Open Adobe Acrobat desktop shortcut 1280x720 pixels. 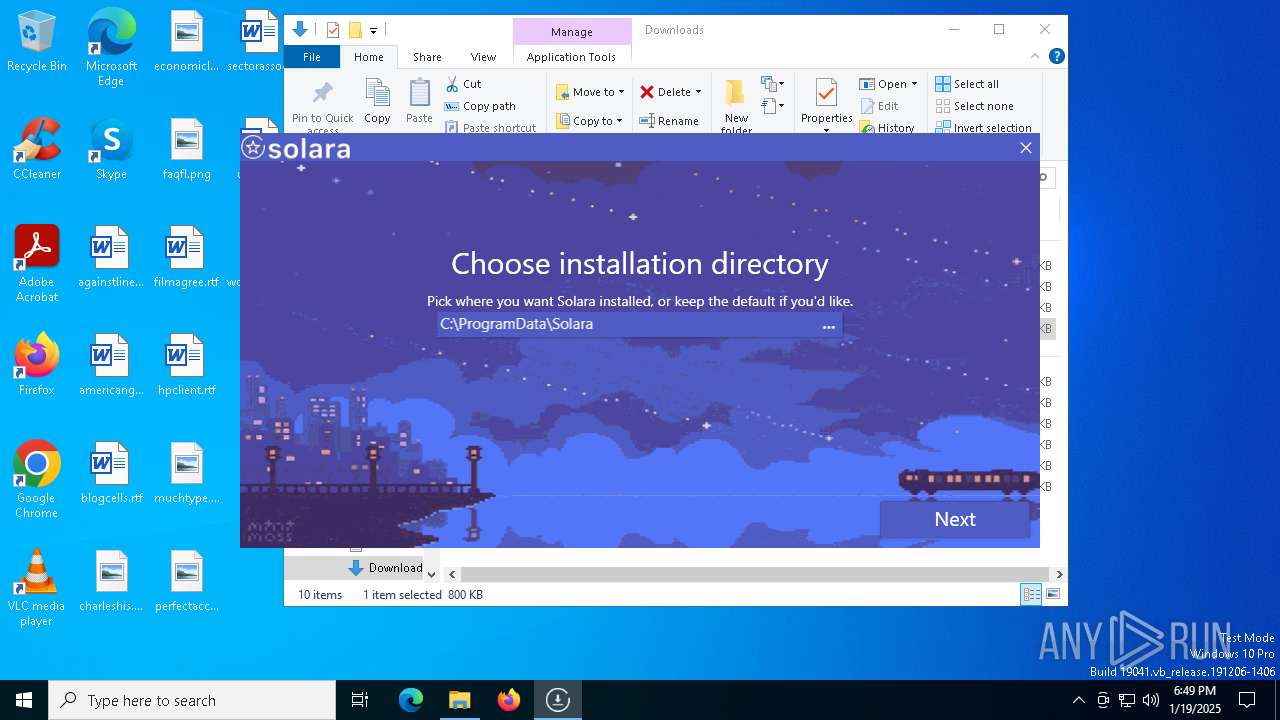click(37, 264)
